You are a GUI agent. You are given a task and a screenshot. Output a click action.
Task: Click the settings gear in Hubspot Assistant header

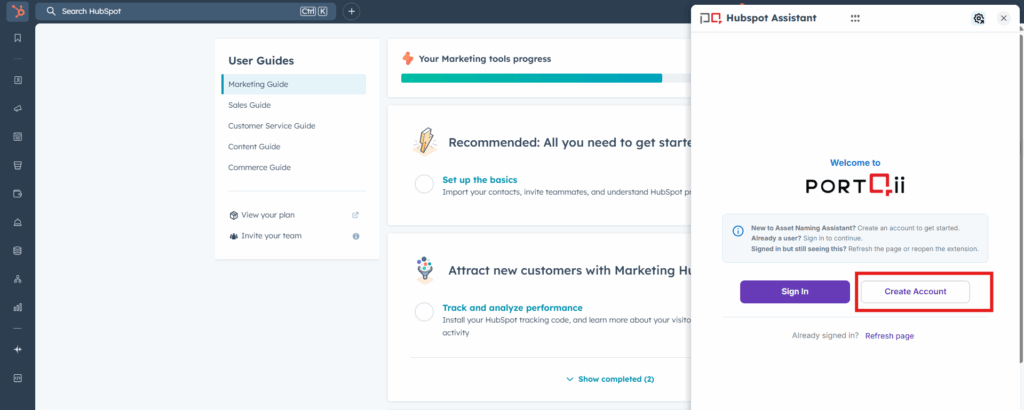[978, 18]
